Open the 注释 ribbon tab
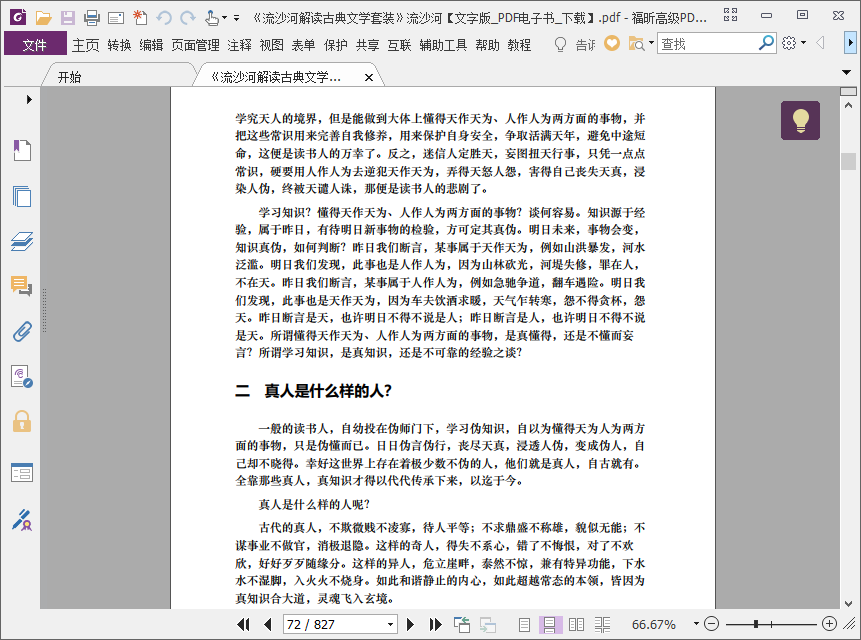 click(239, 44)
